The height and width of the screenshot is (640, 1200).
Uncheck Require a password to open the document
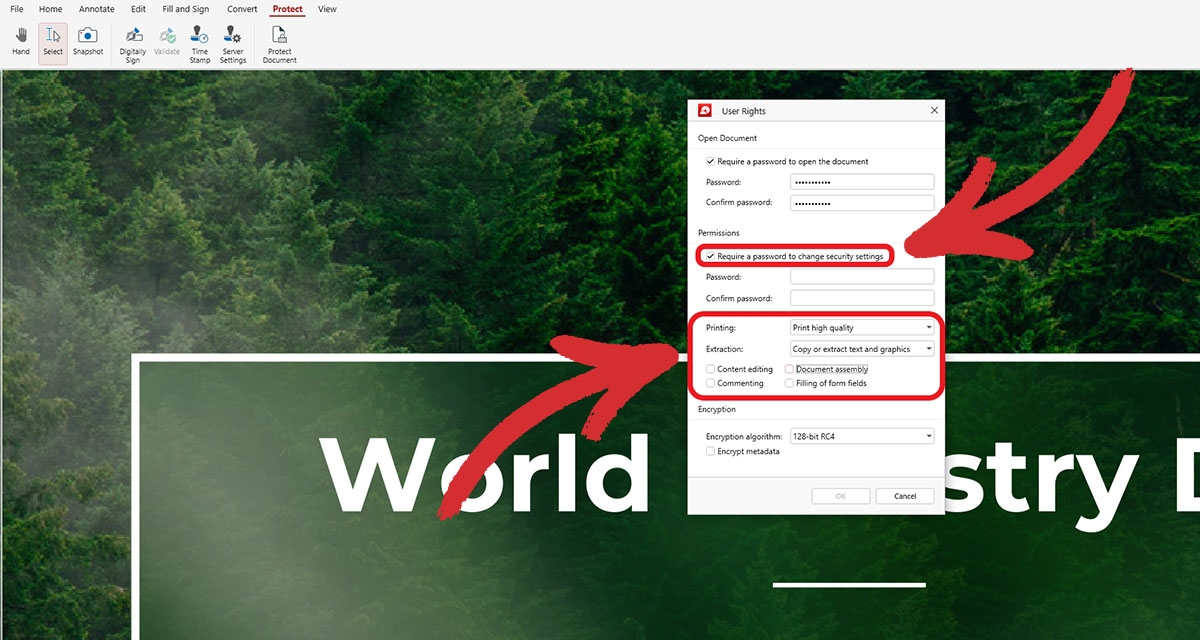click(x=710, y=161)
